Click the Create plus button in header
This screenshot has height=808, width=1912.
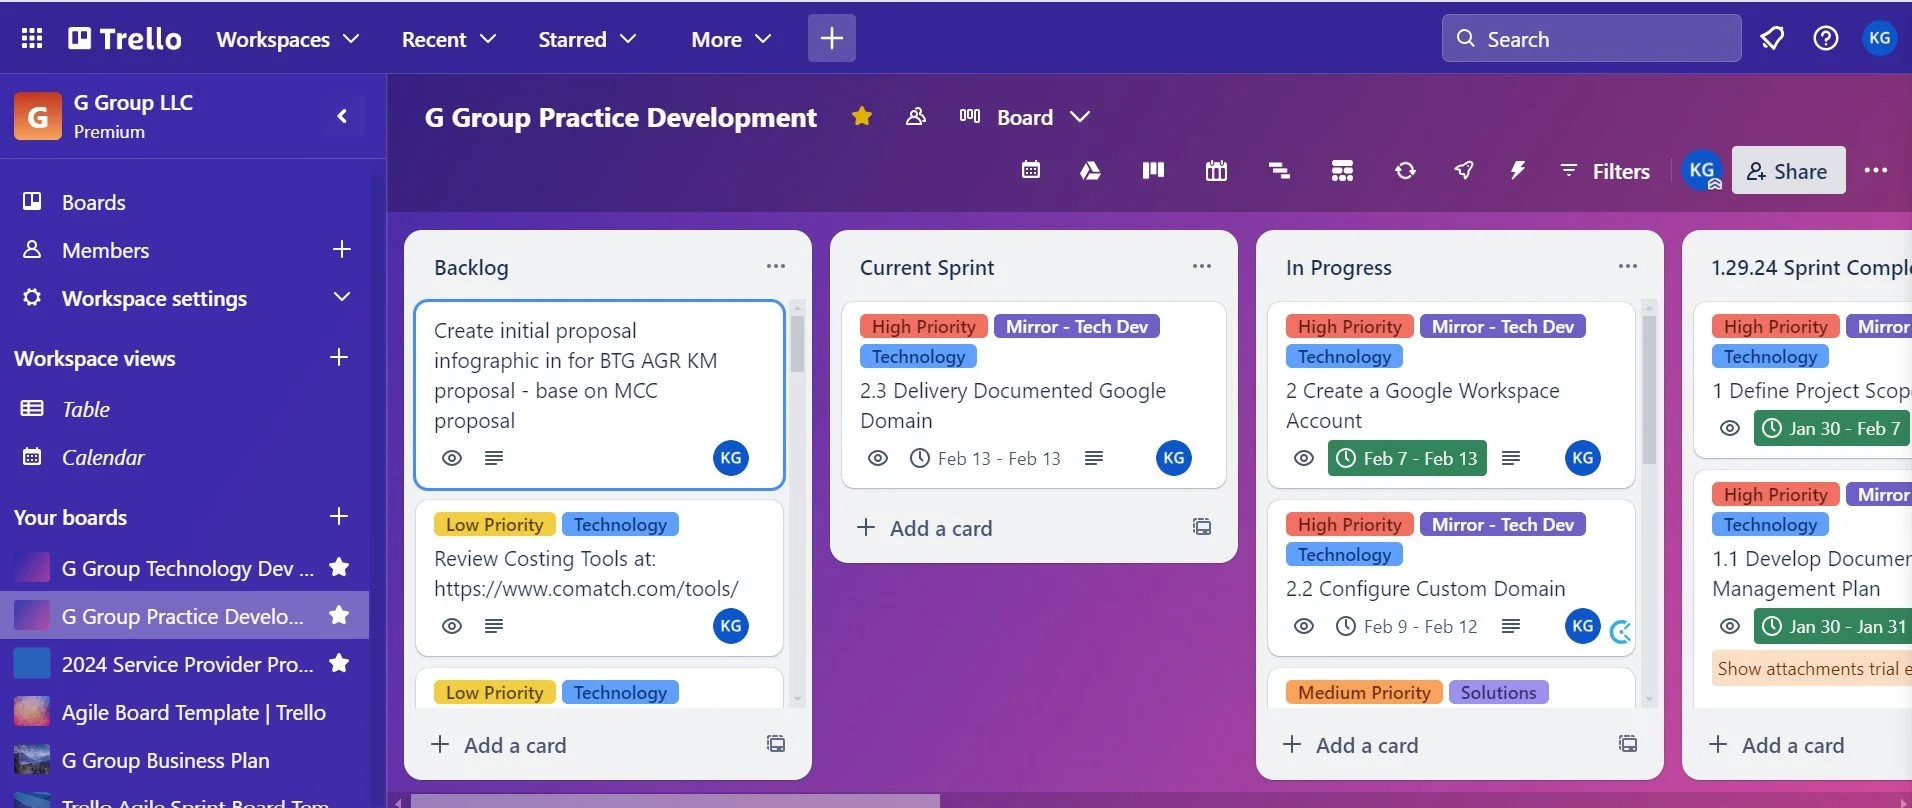click(832, 38)
